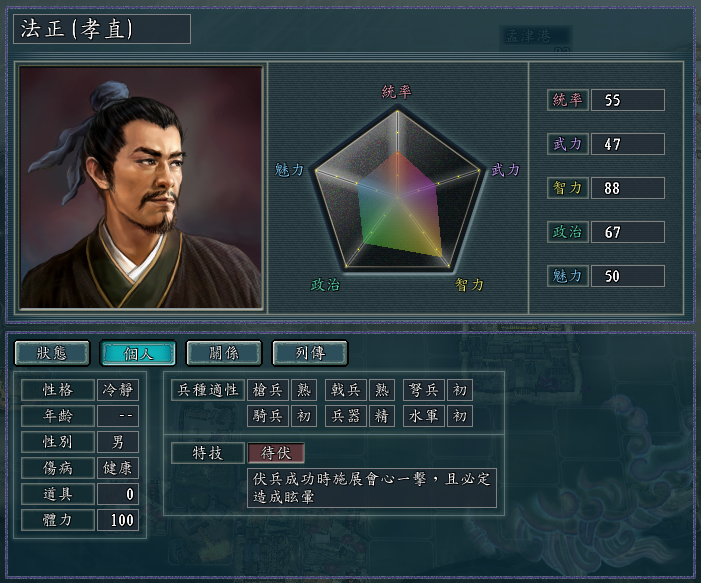Select the 水軍 aptitude cell
The image size is (701, 583).
pos(423,416)
